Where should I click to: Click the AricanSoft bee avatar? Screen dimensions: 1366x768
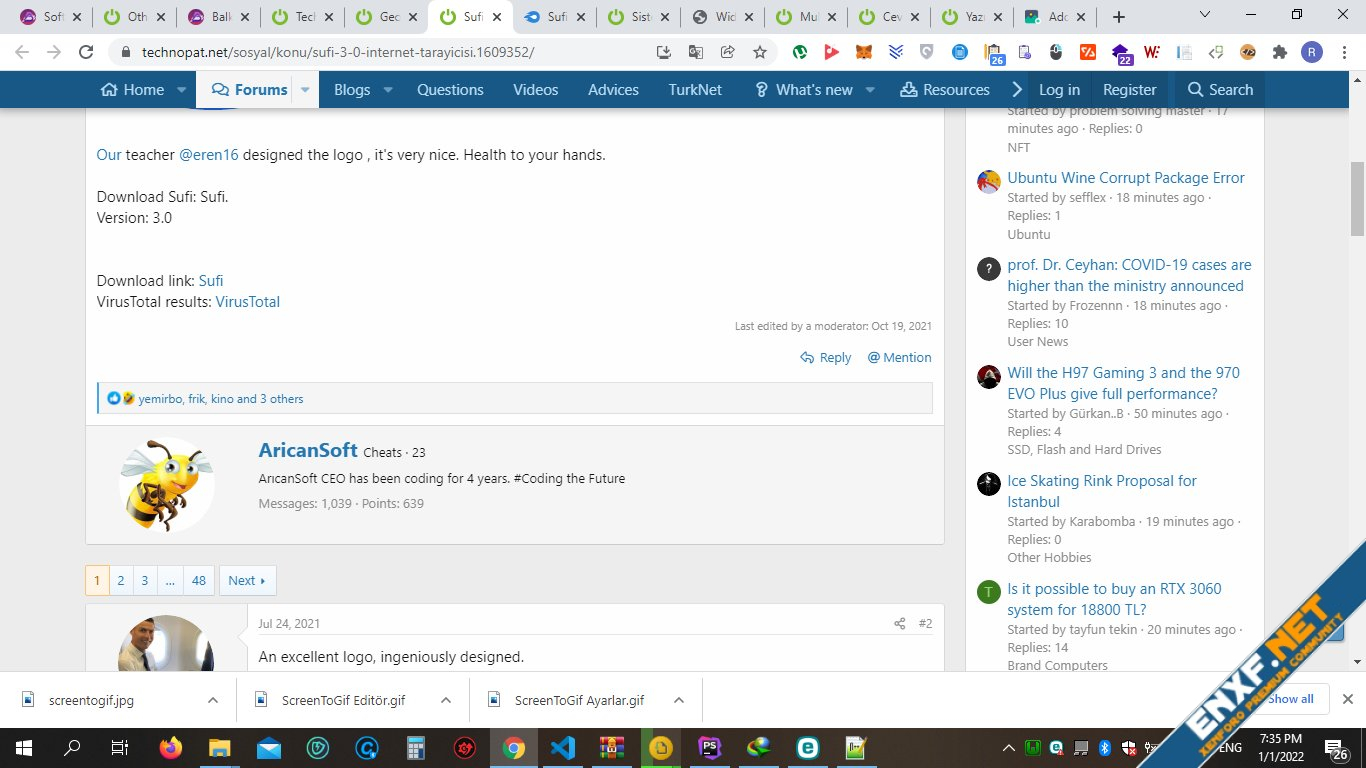[166, 484]
